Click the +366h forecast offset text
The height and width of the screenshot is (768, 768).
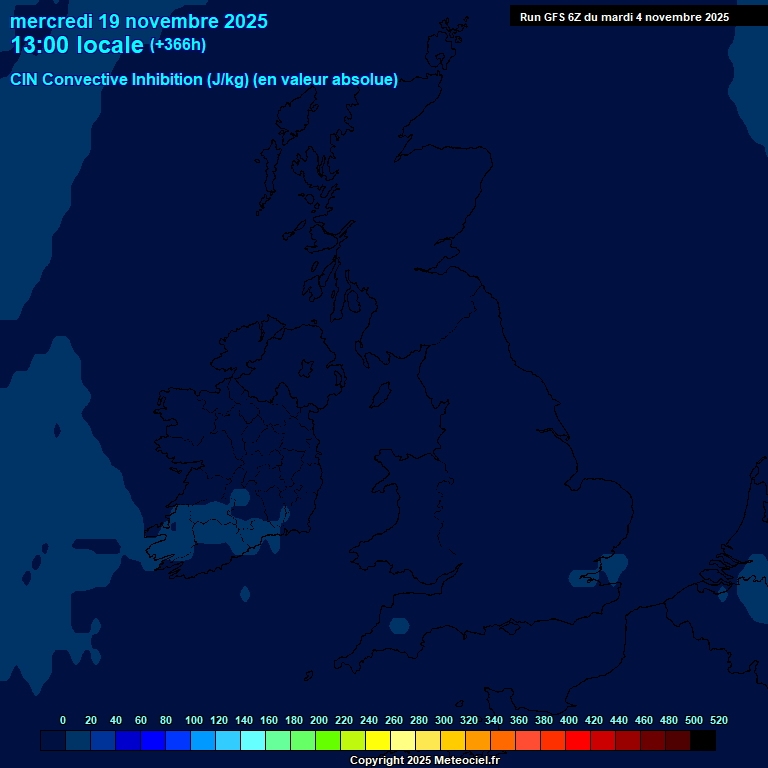click(177, 45)
